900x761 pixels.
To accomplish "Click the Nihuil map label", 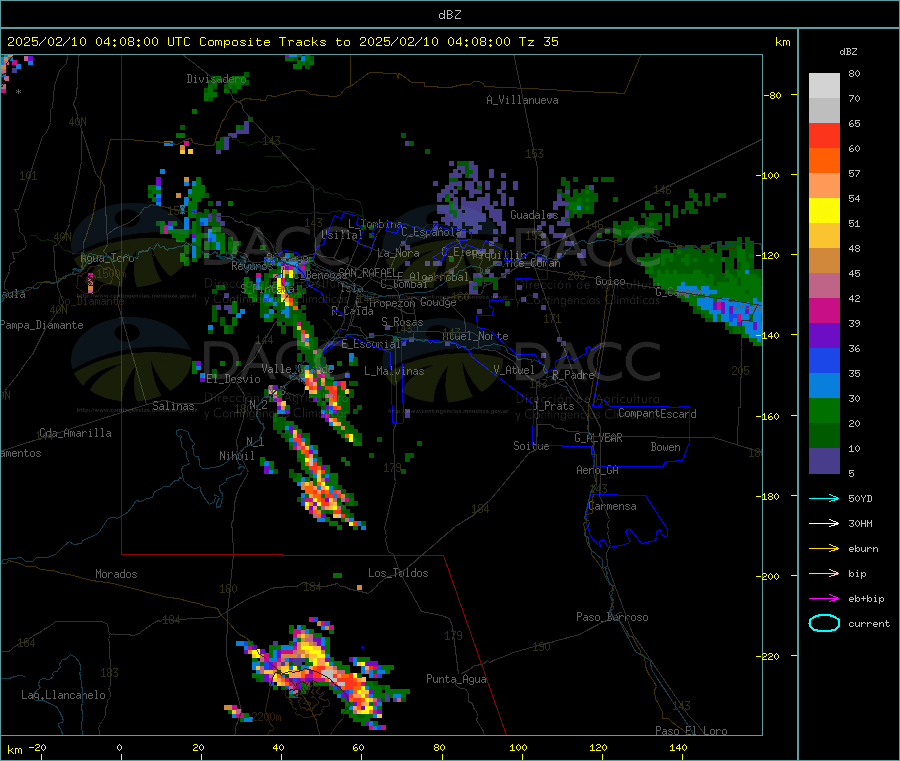I will (x=236, y=456).
